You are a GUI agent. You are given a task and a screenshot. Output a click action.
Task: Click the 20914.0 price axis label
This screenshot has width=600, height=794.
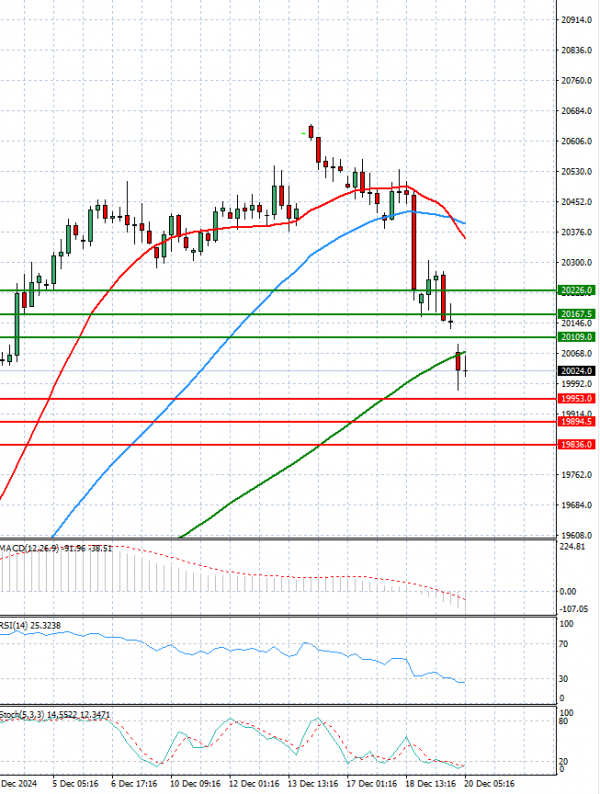pyautogui.click(x=576, y=20)
